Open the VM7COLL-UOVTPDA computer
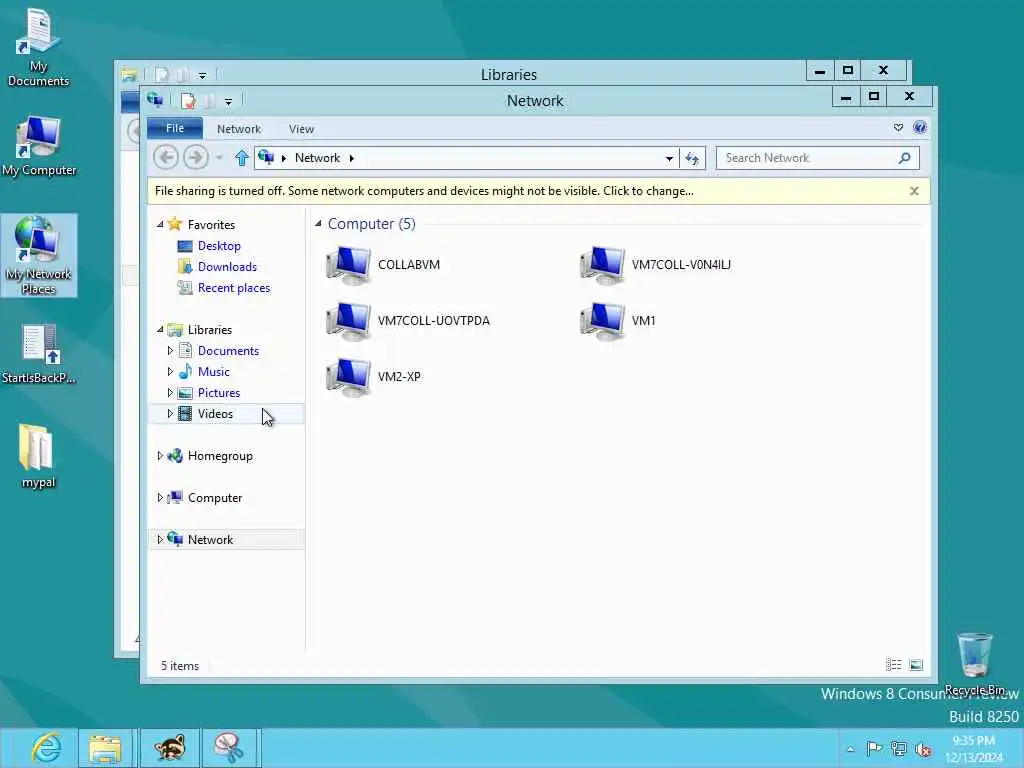The height and width of the screenshot is (768, 1024). pos(408,321)
